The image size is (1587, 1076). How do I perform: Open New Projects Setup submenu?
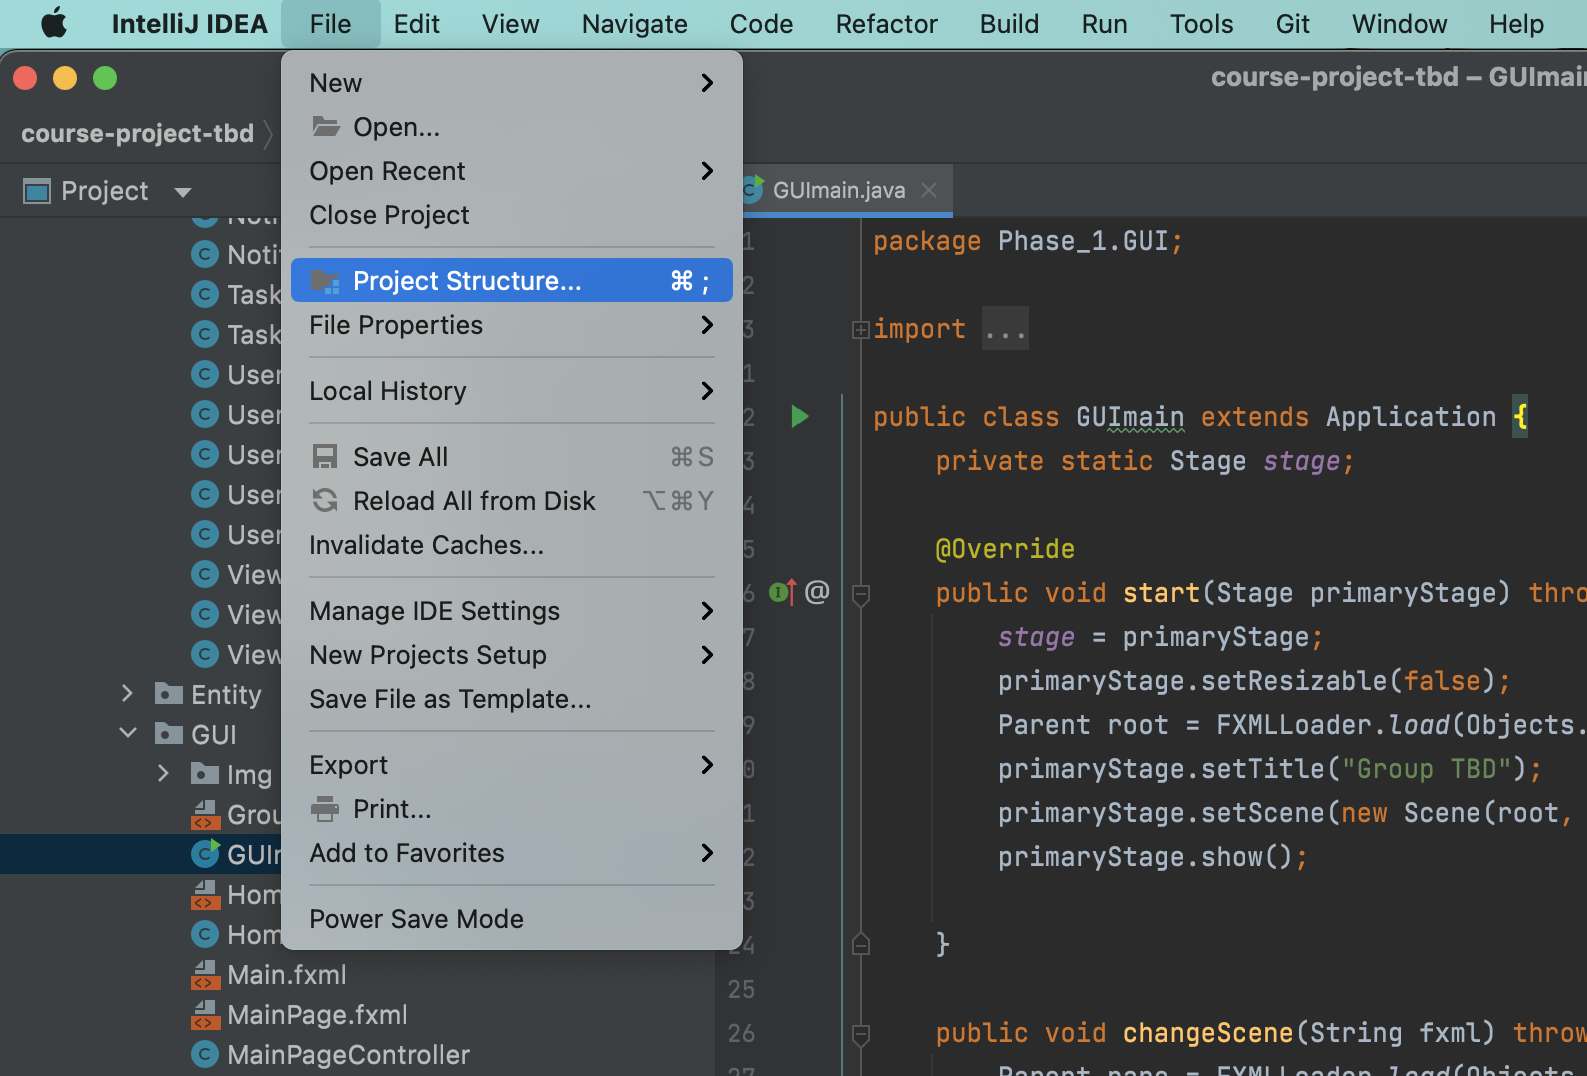[x=511, y=655]
